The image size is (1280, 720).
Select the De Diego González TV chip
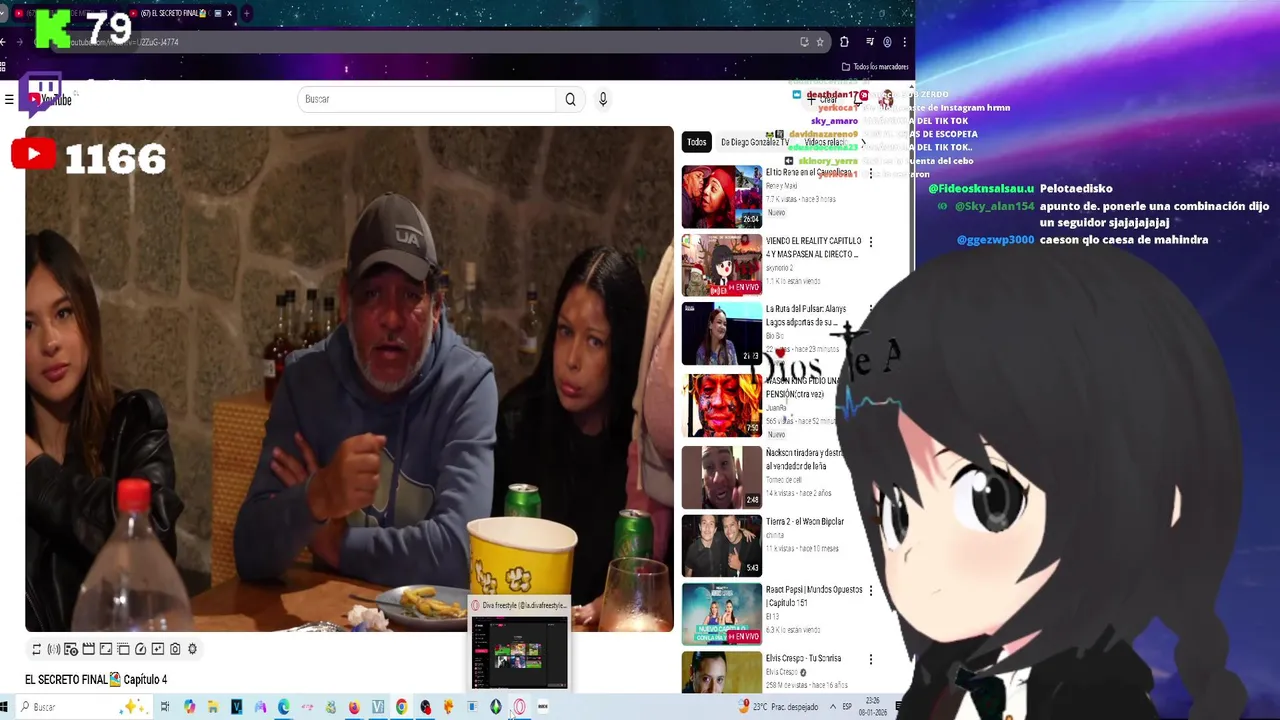coord(754,142)
